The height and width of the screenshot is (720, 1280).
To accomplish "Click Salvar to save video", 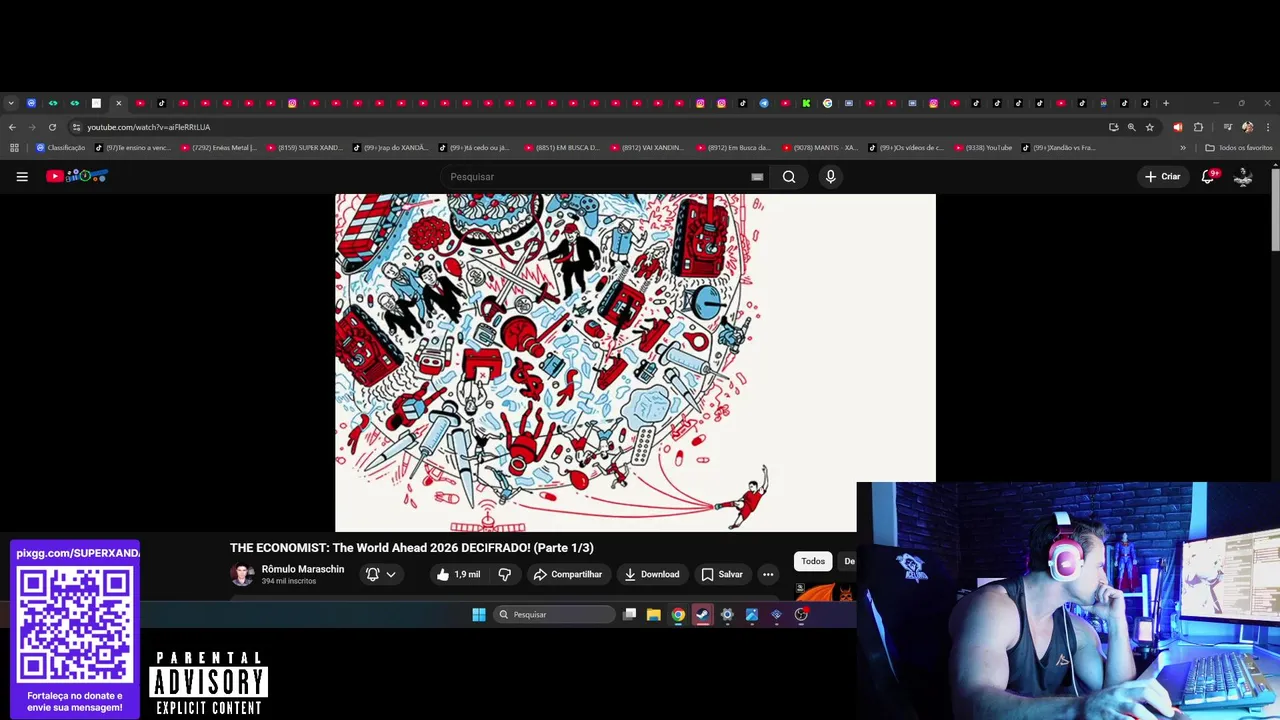I will point(722,574).
